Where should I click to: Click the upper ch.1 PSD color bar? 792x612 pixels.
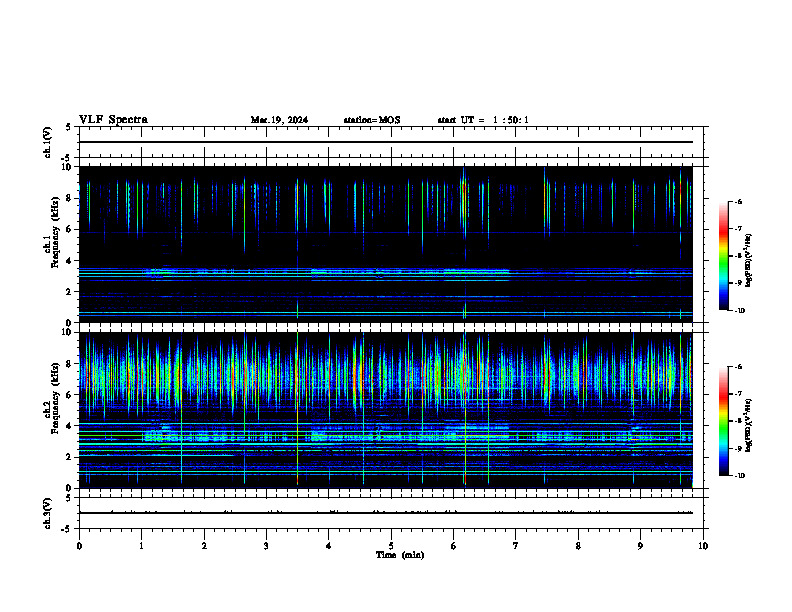(x=723, y=256)
